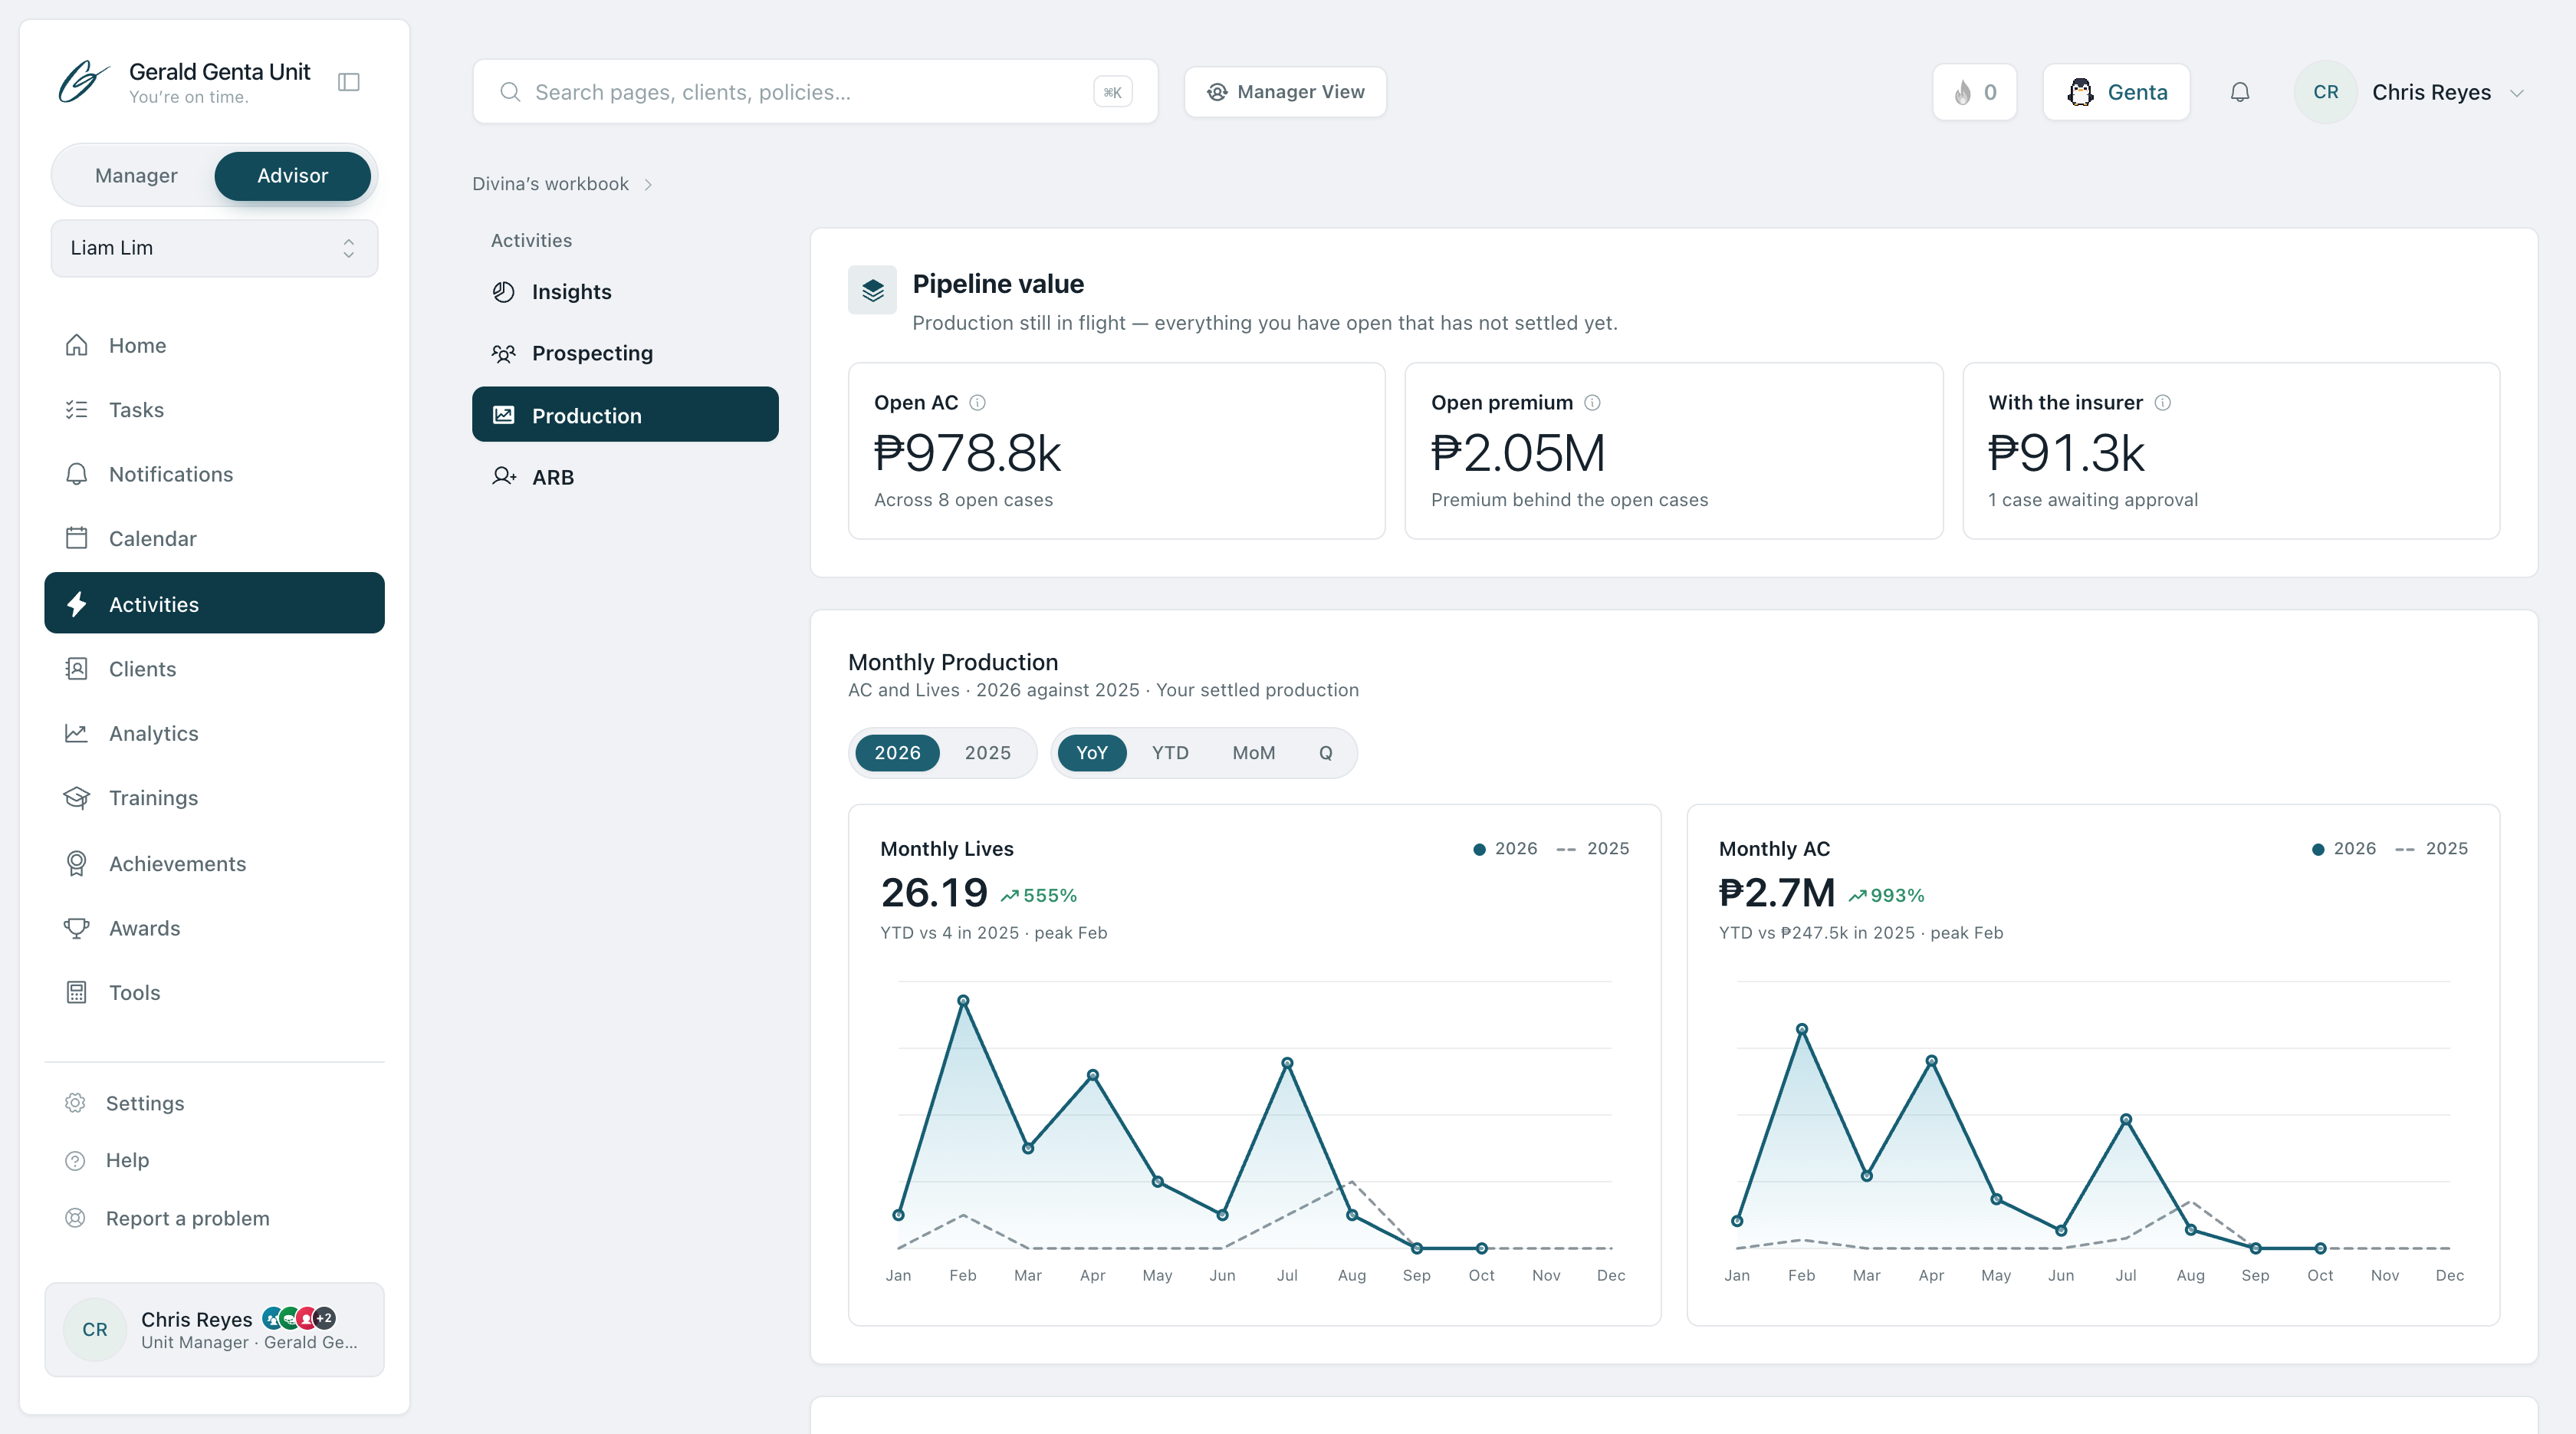Select the MoM comparison option
This screenshot has height=1434, width=2576.
1253,753
